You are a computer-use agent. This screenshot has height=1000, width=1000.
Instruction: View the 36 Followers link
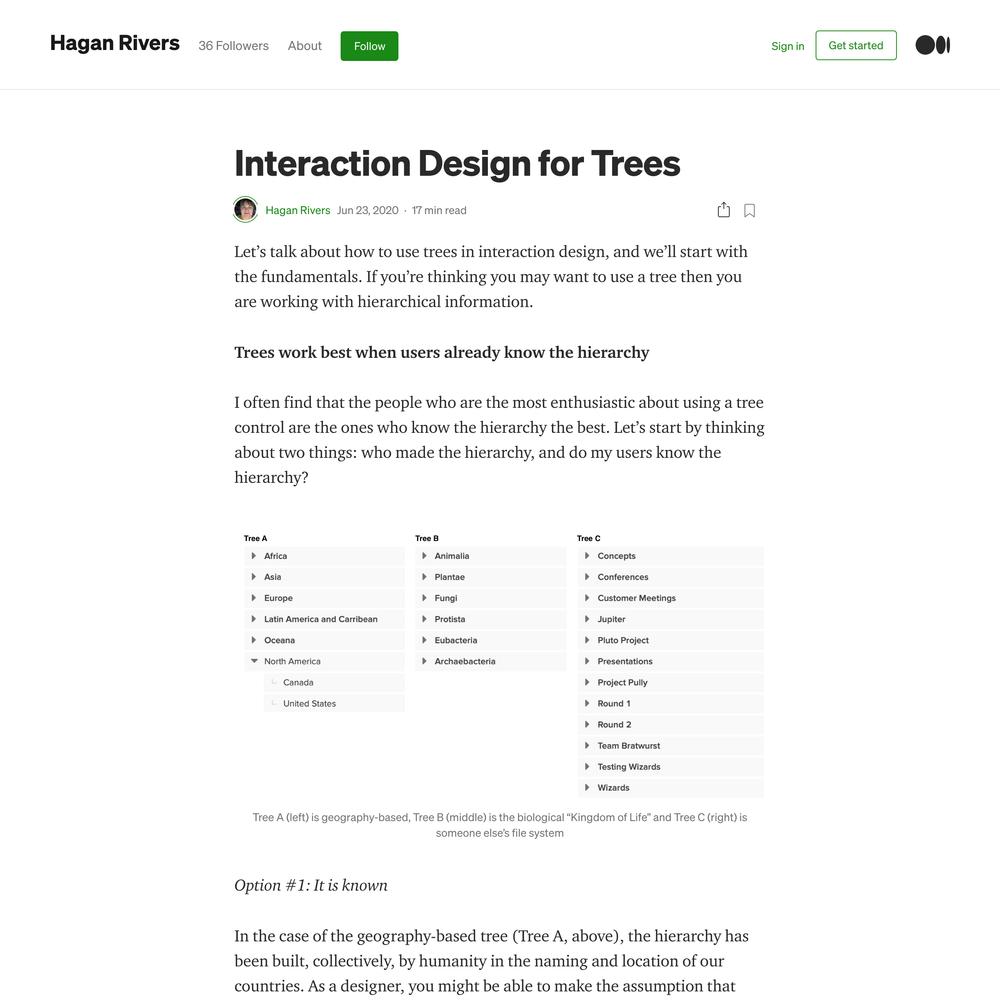point(233,46)
